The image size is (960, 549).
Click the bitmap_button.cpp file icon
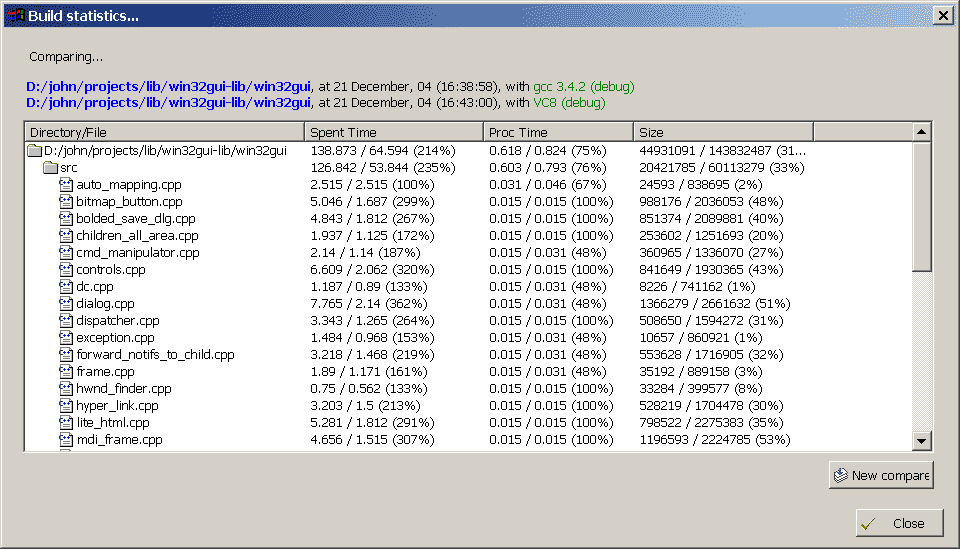click(x=66, y=202)
